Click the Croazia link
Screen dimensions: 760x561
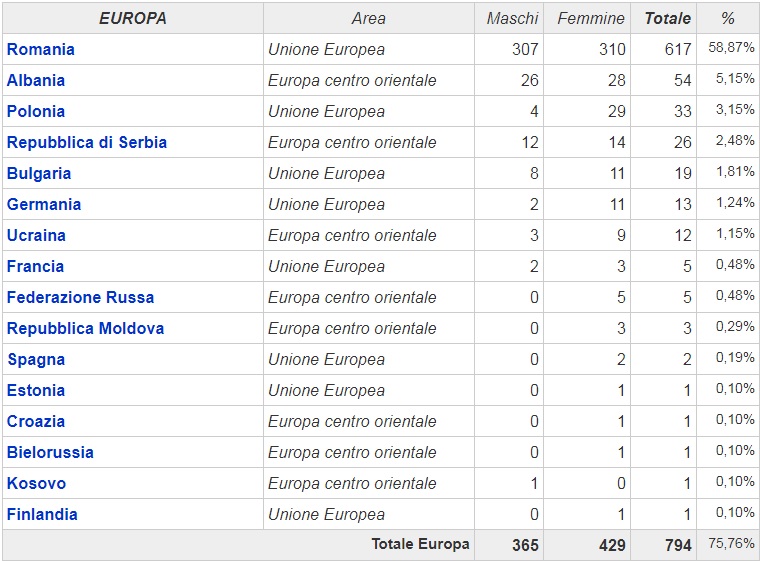[36, 421]
